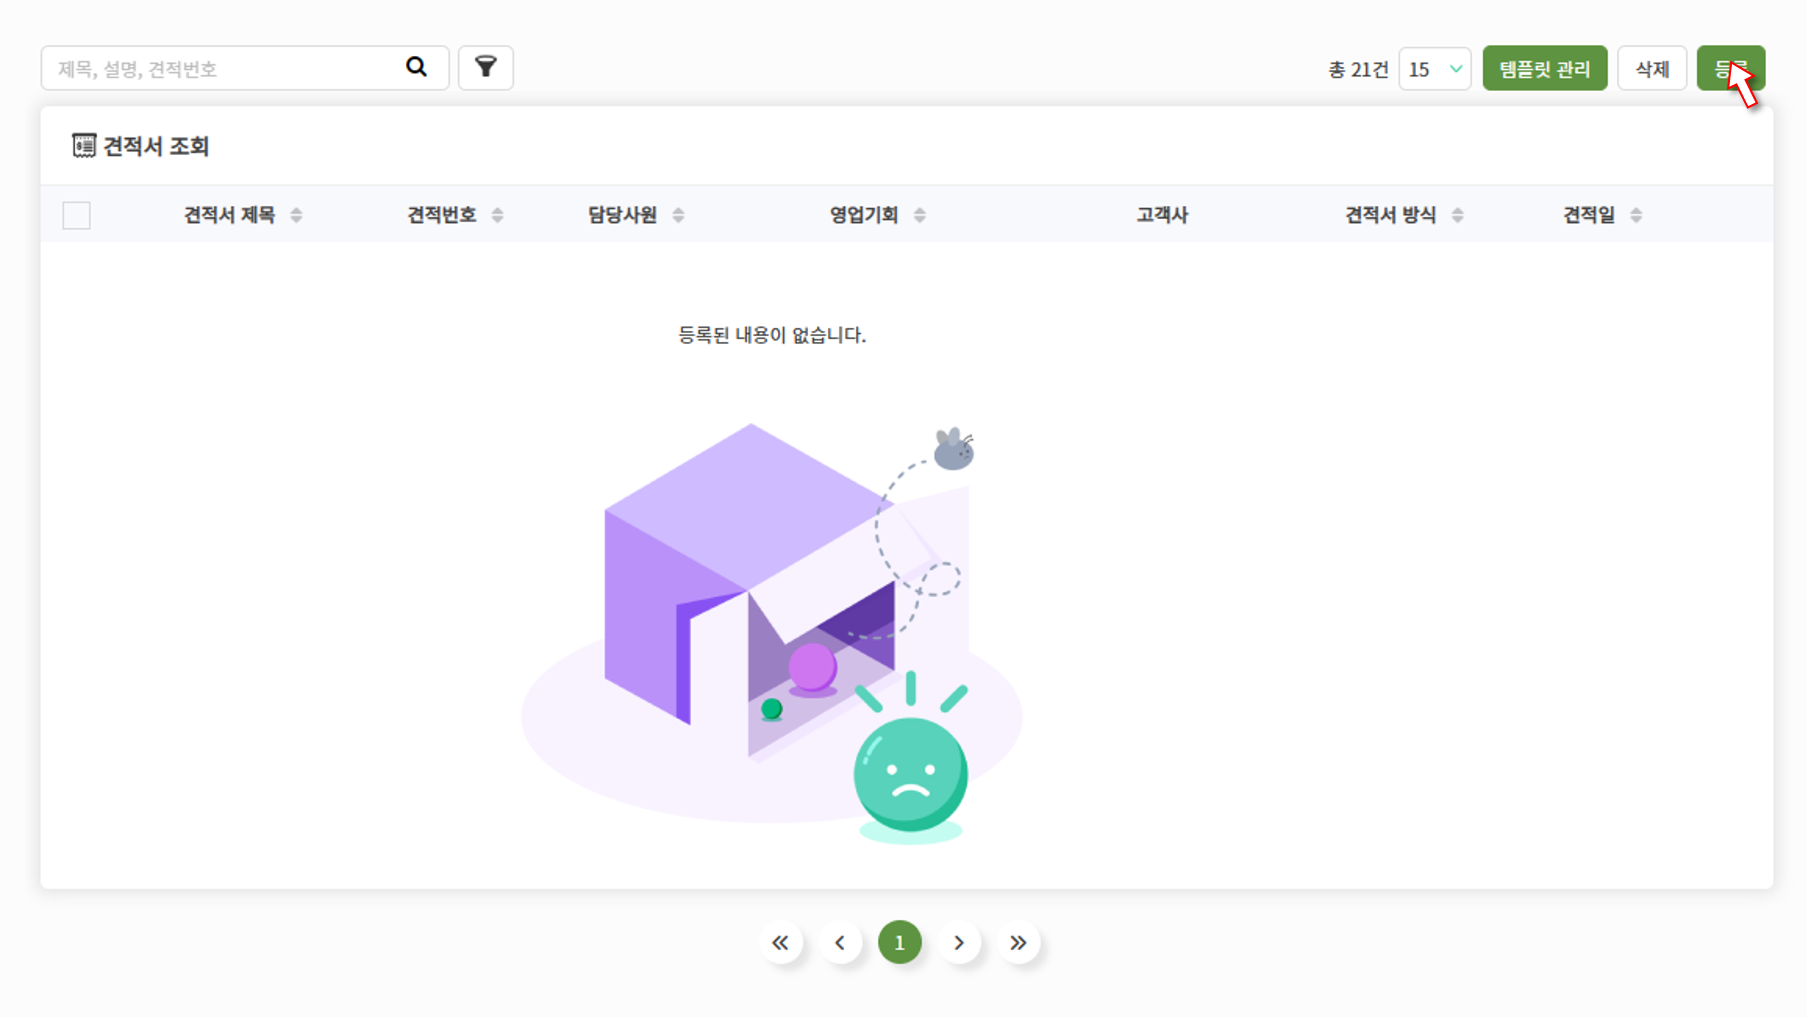Select page 1 in pagination

pyautogui.click(x=899, y=942)
